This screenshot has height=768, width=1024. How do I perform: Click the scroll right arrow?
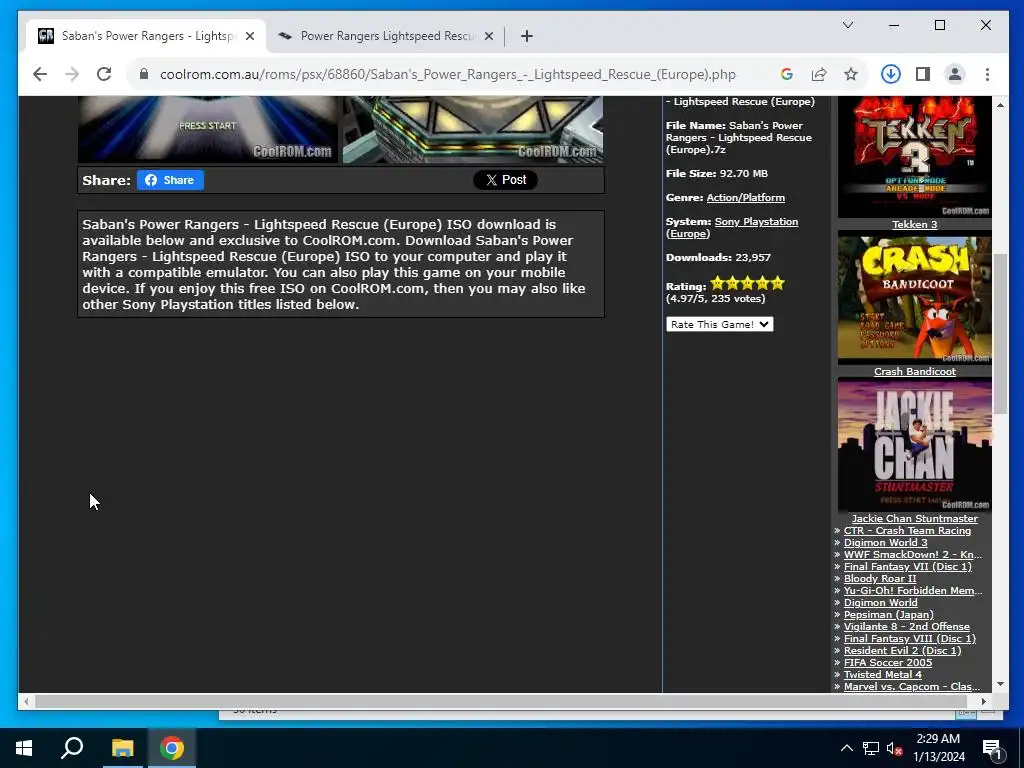coord(984,701)
